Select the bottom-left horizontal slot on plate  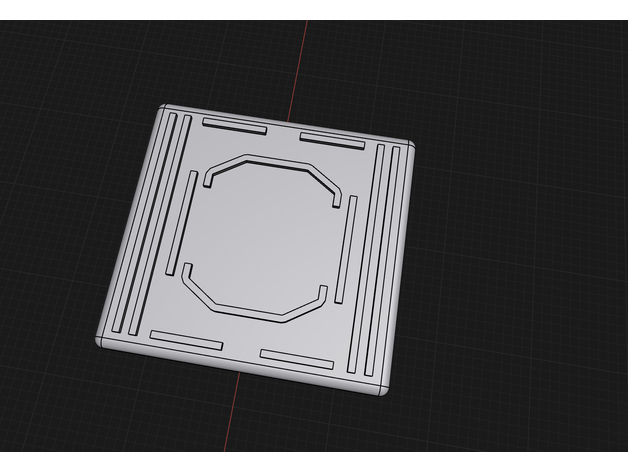click(186, 340)
